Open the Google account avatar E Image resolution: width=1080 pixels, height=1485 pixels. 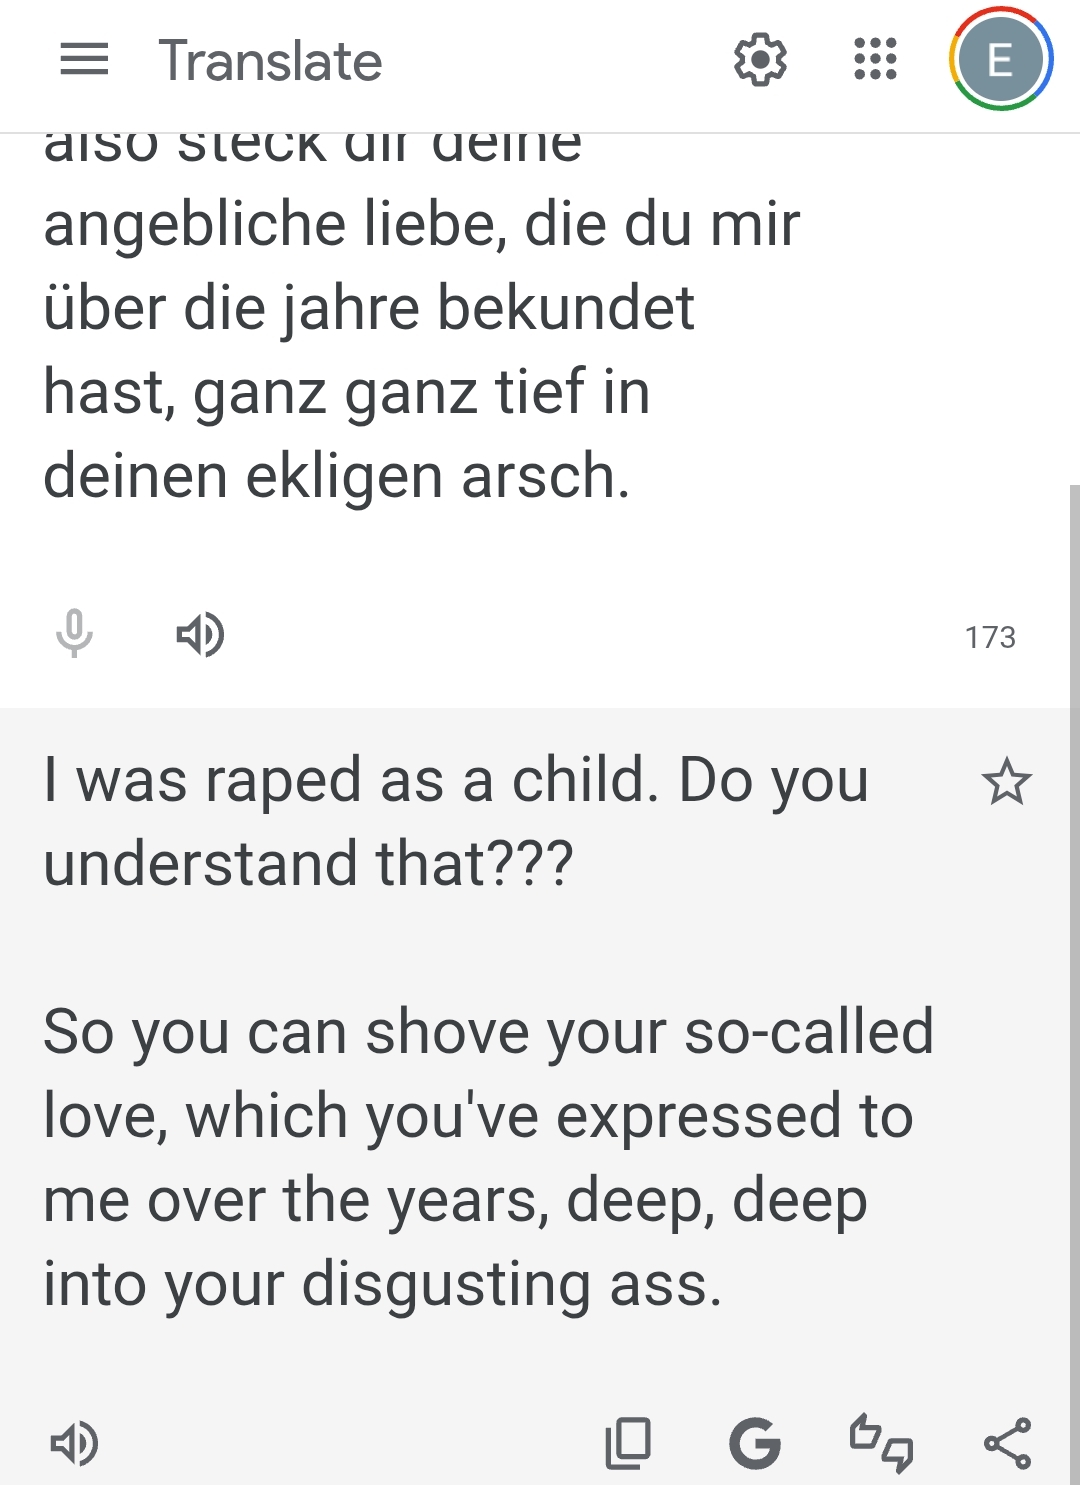[1000, 60]
